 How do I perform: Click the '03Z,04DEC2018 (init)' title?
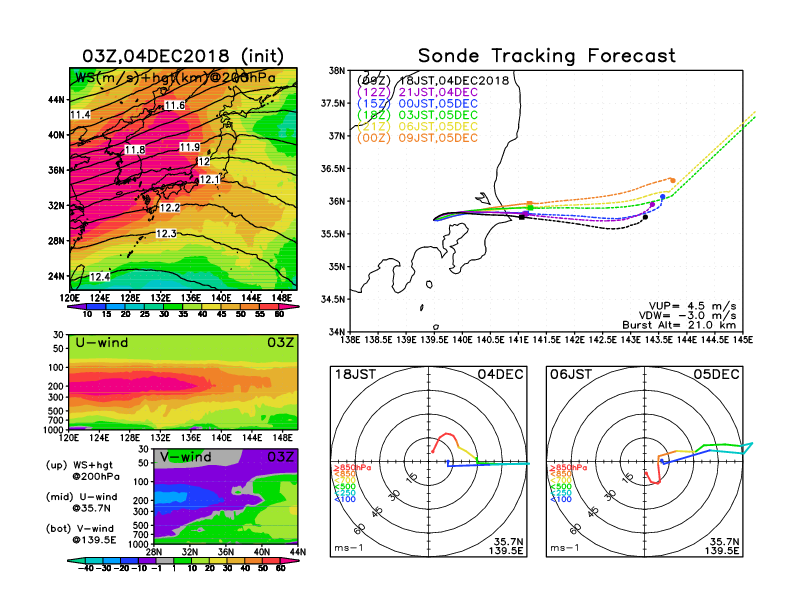point(183,56)
